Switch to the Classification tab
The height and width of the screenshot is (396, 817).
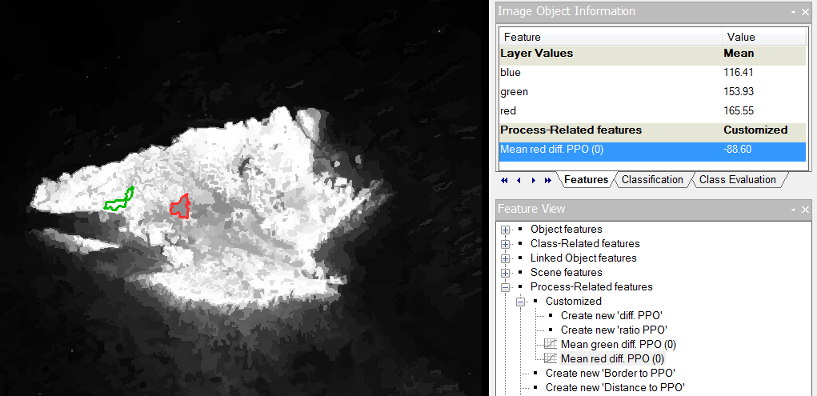[x=652, y=179]
